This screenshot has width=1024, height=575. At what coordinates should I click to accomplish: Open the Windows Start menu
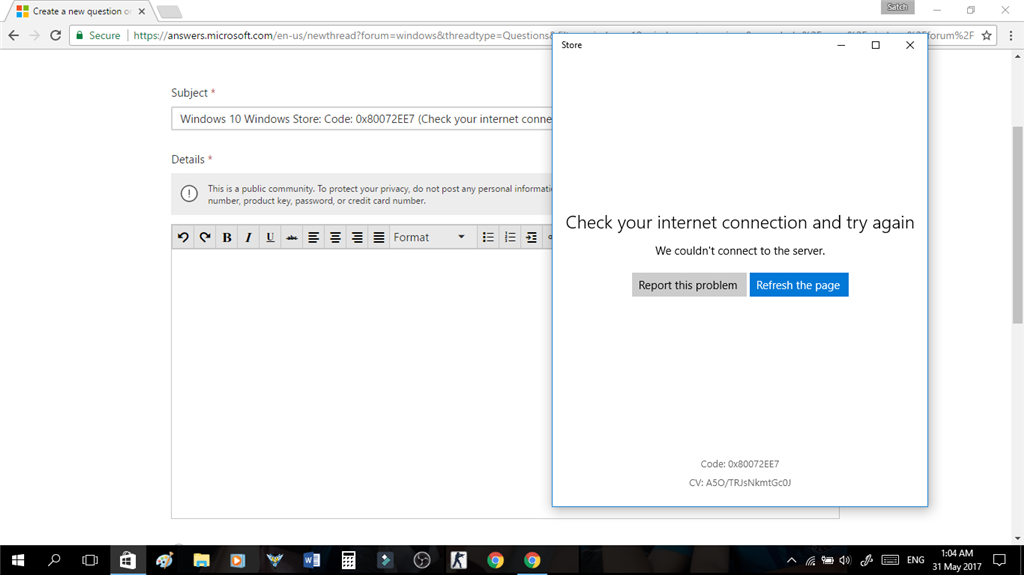(x=18, y=560)
